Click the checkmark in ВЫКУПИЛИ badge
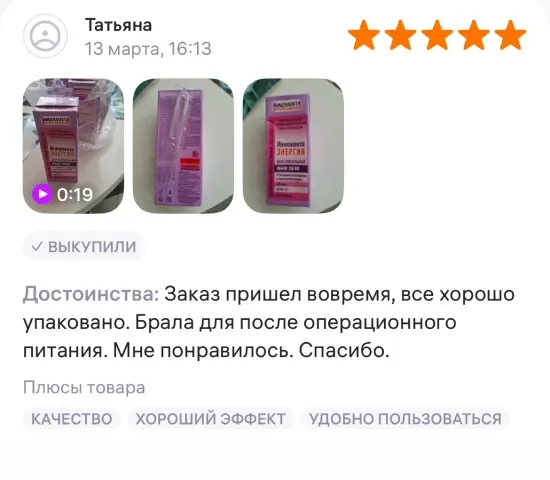This screenshot has width=550, height=480. point(37,246)
